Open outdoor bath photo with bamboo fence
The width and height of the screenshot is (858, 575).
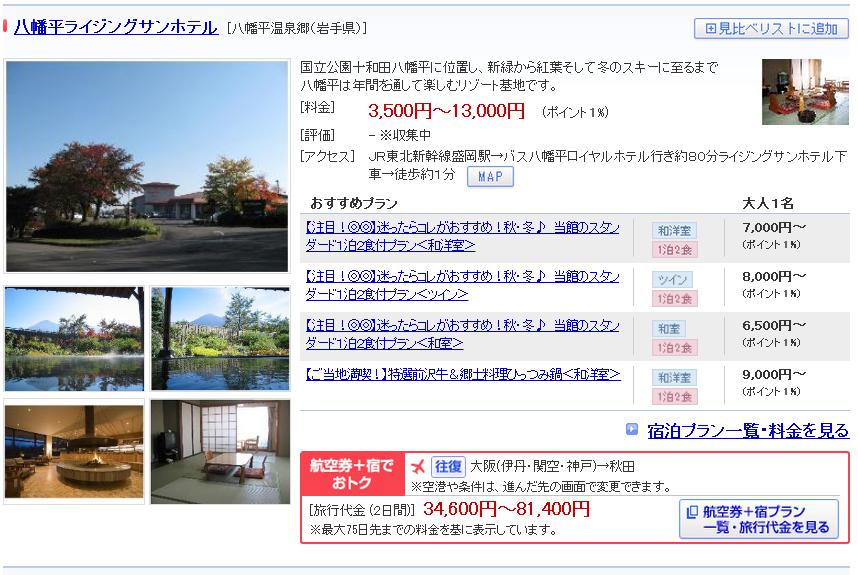221,339
